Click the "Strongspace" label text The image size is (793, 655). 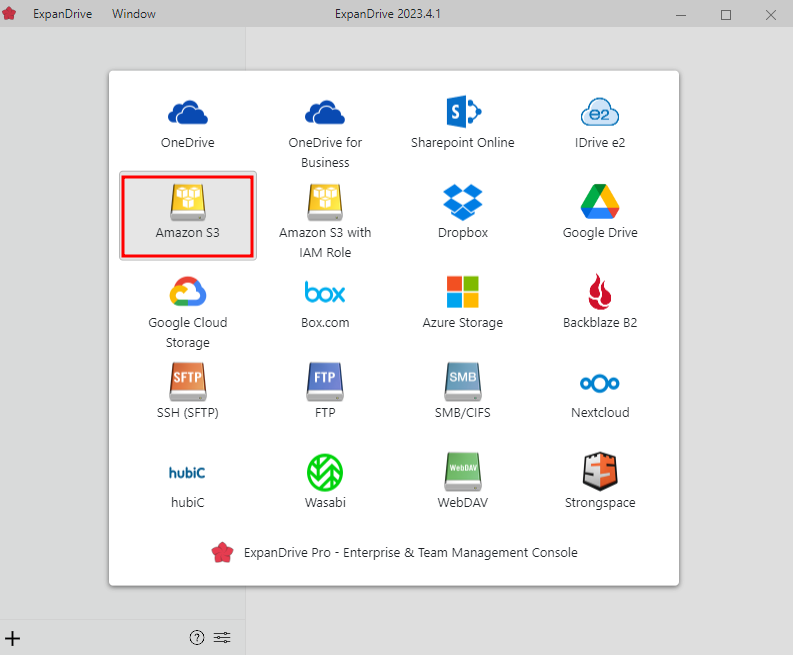[x=600, y=503]
